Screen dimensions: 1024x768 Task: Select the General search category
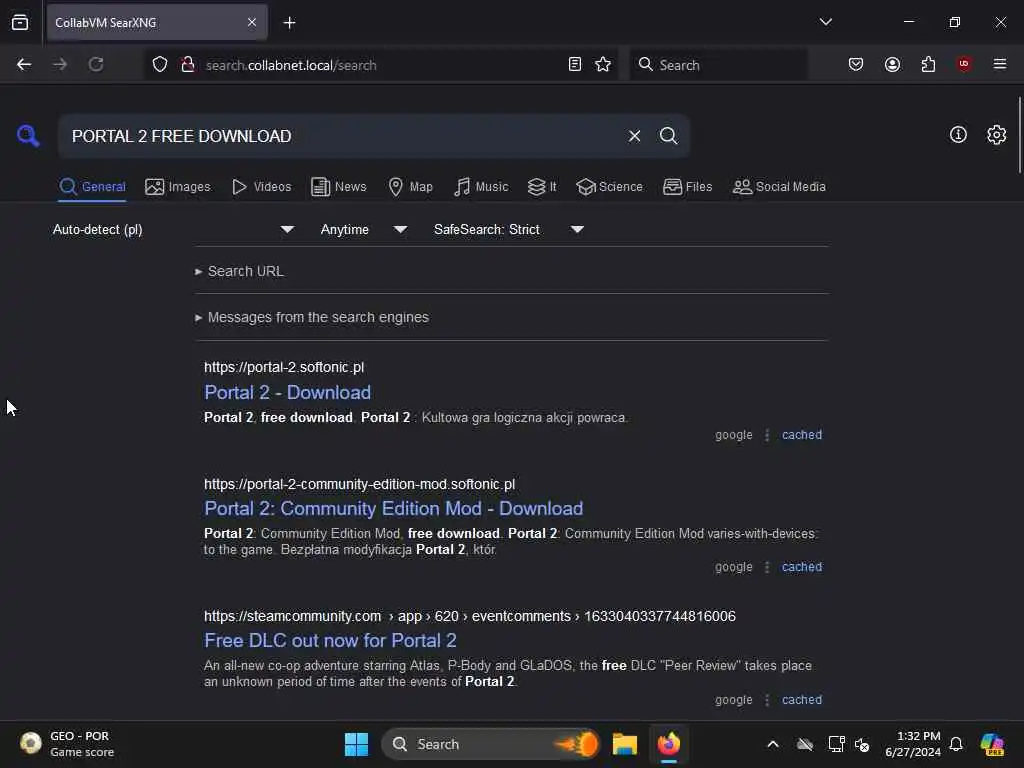point(92,187)
